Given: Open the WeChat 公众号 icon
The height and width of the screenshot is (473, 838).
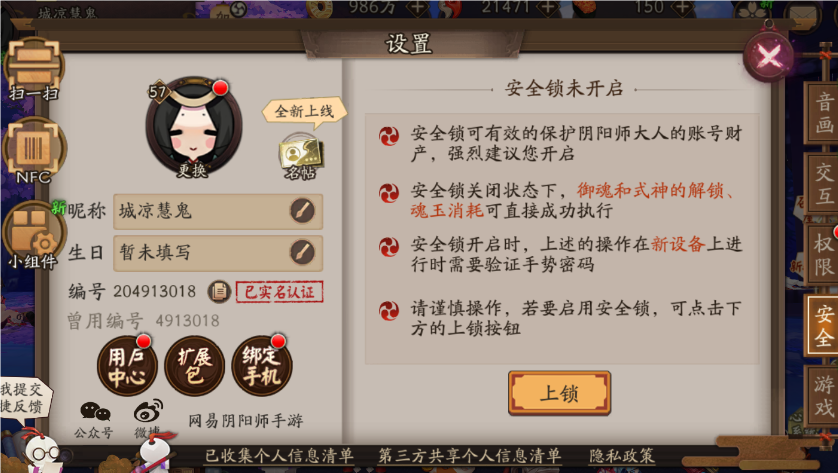Looking at the screenshot, I should tap(95, 420).
